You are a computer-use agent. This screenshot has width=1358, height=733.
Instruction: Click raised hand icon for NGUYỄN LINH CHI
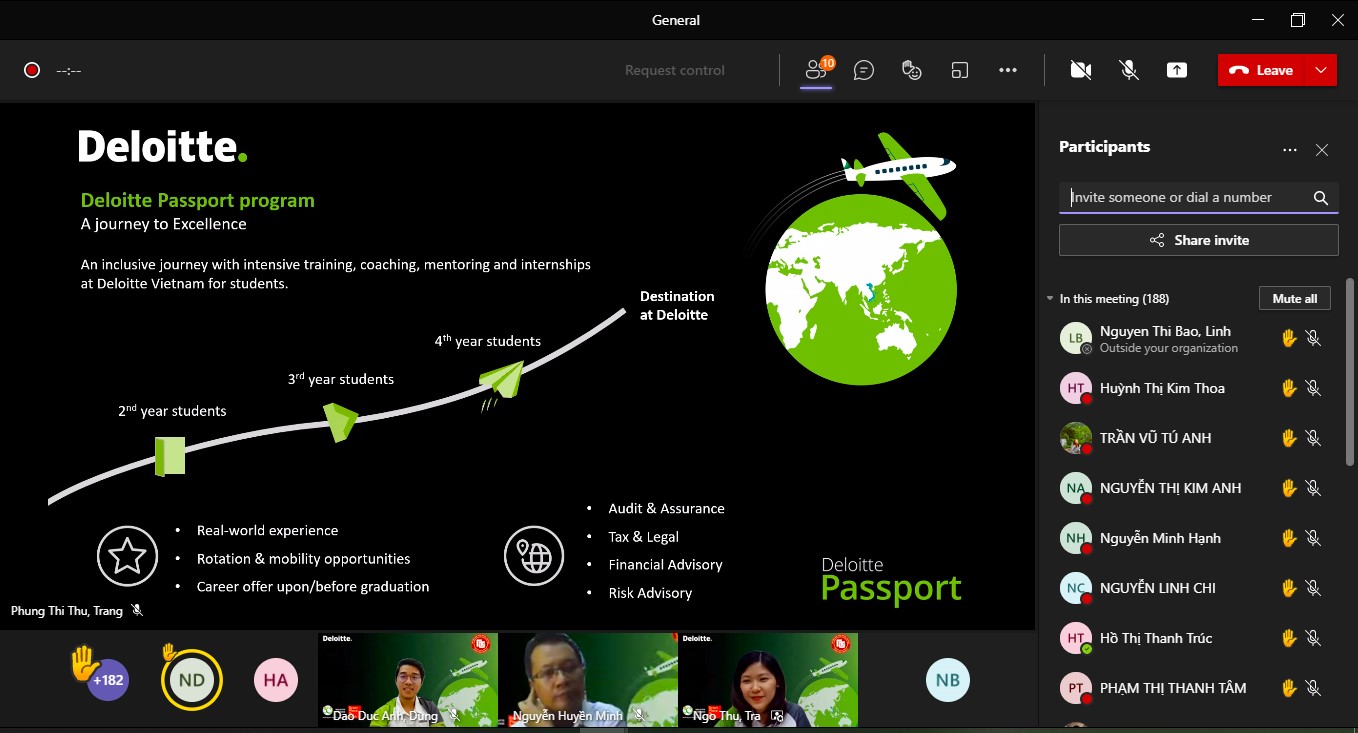(x=1289, y=588)
